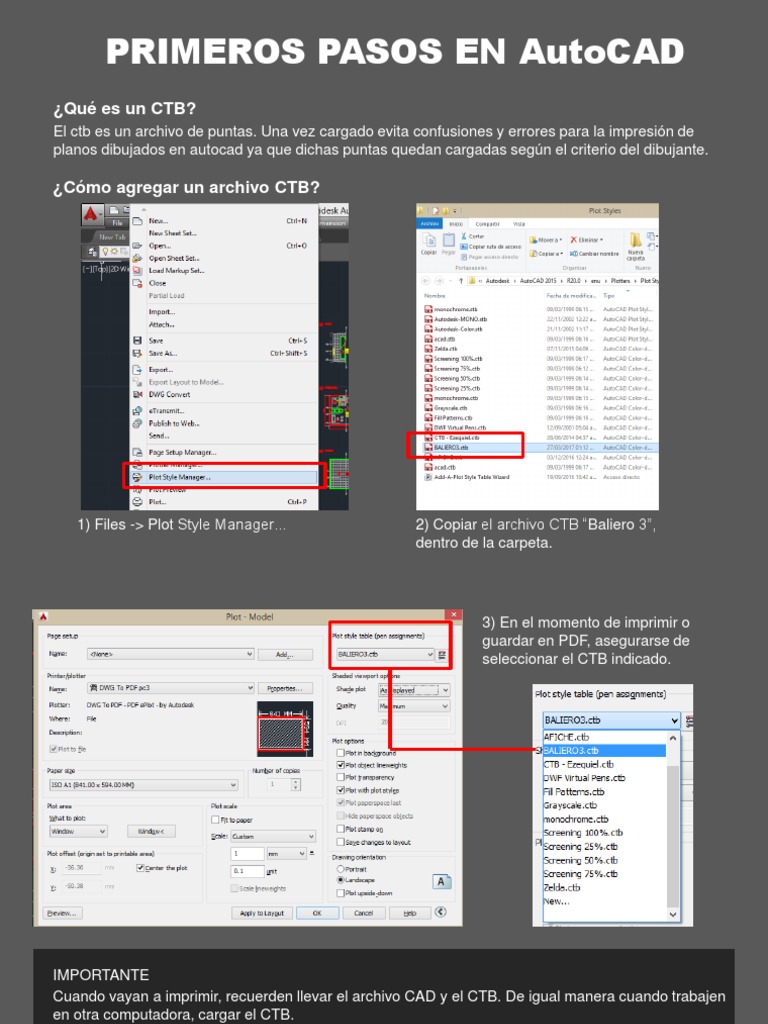Open plot style table BALIERO3.ctb dropdown in Plot dialog

tap(385, 654)
